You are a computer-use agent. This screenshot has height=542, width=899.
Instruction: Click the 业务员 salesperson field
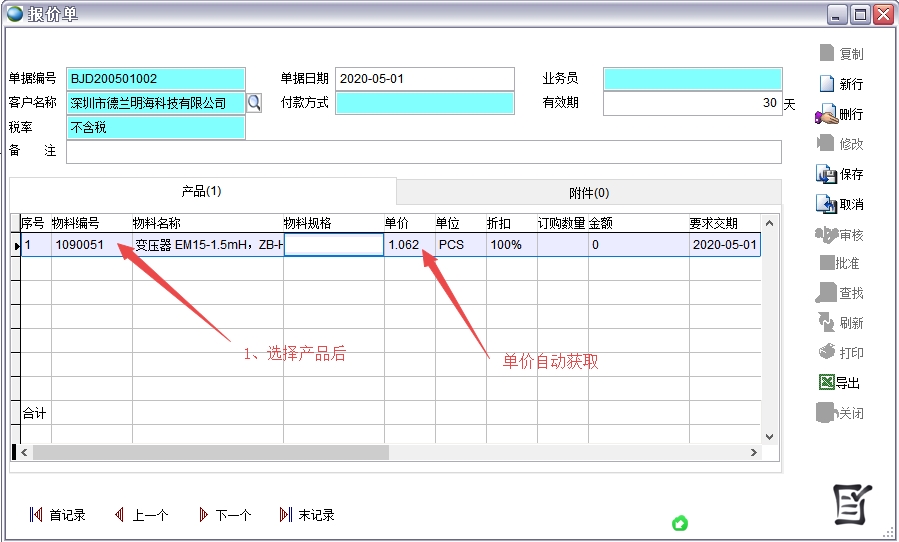coord(692,78)
